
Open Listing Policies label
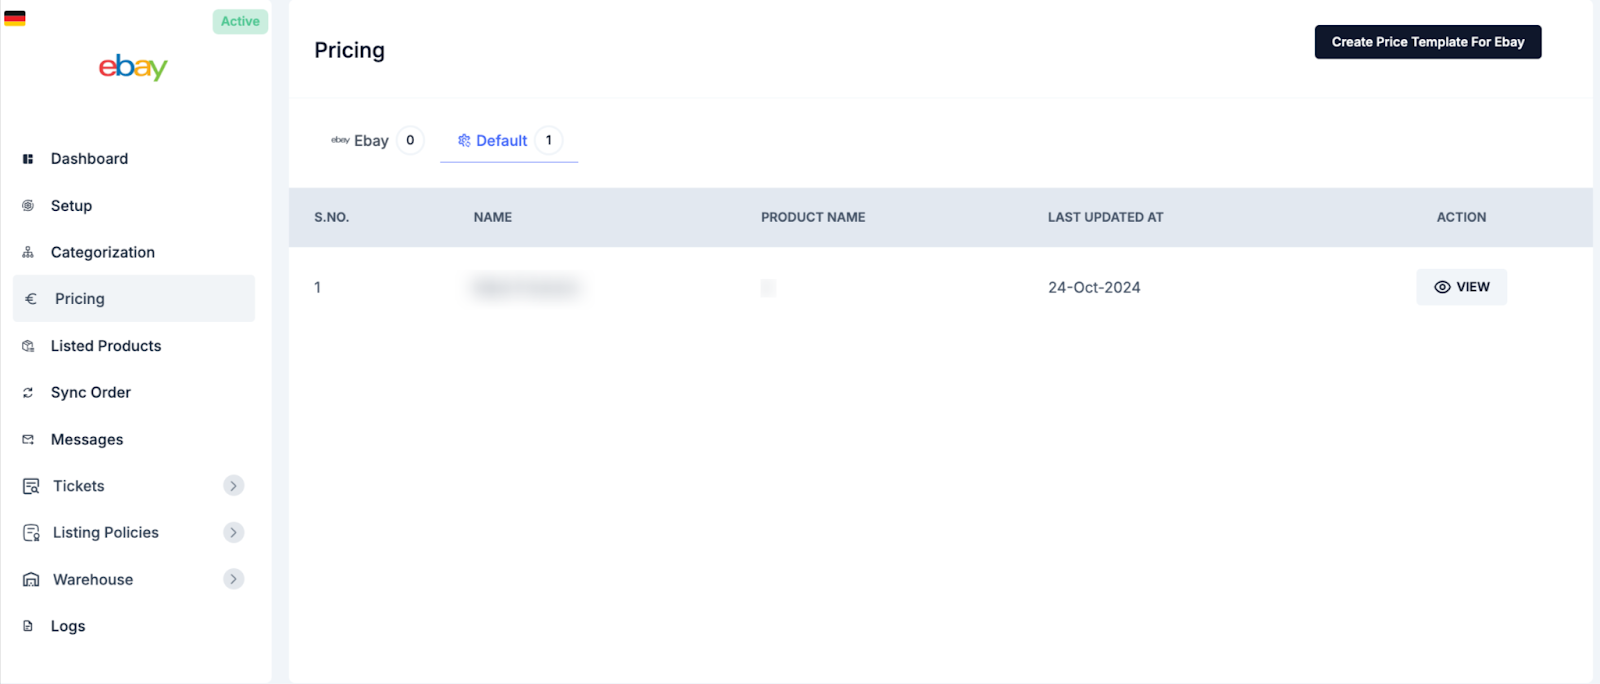click(106, 532)
